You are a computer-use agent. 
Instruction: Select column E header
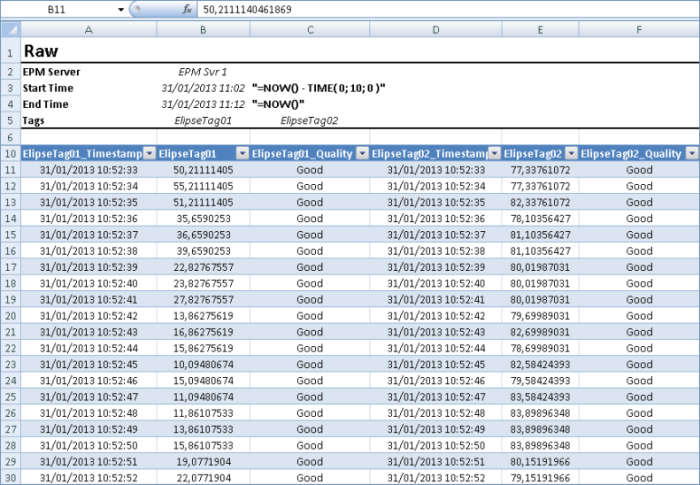click(540, 29)
